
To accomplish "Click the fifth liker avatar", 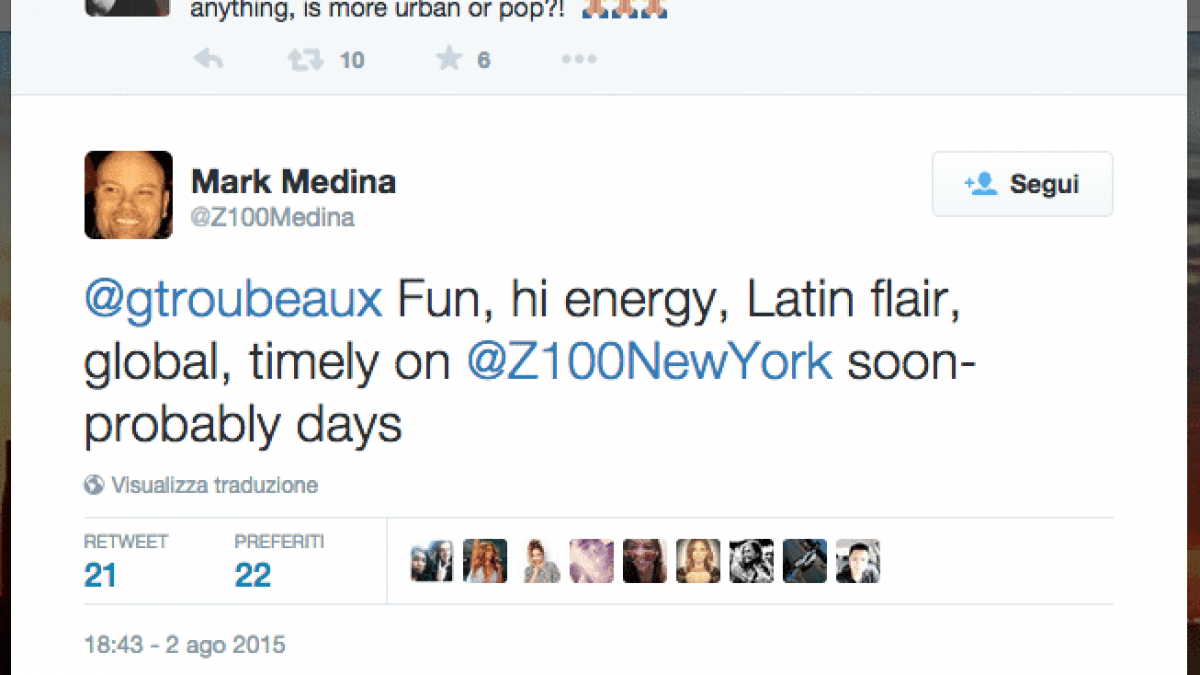I will 645,561.
